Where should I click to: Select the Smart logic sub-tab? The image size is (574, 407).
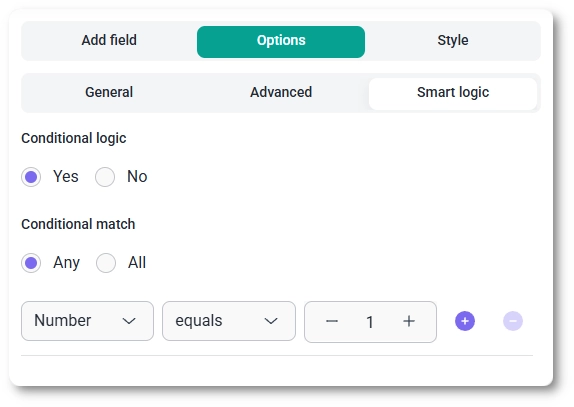pos(453,94)
